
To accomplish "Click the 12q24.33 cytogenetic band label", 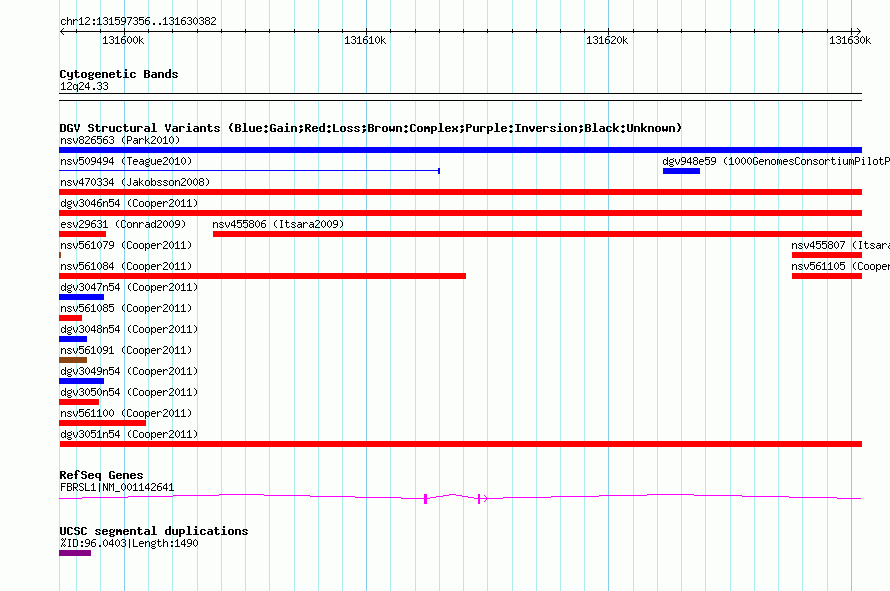I will tap(84, 86).
